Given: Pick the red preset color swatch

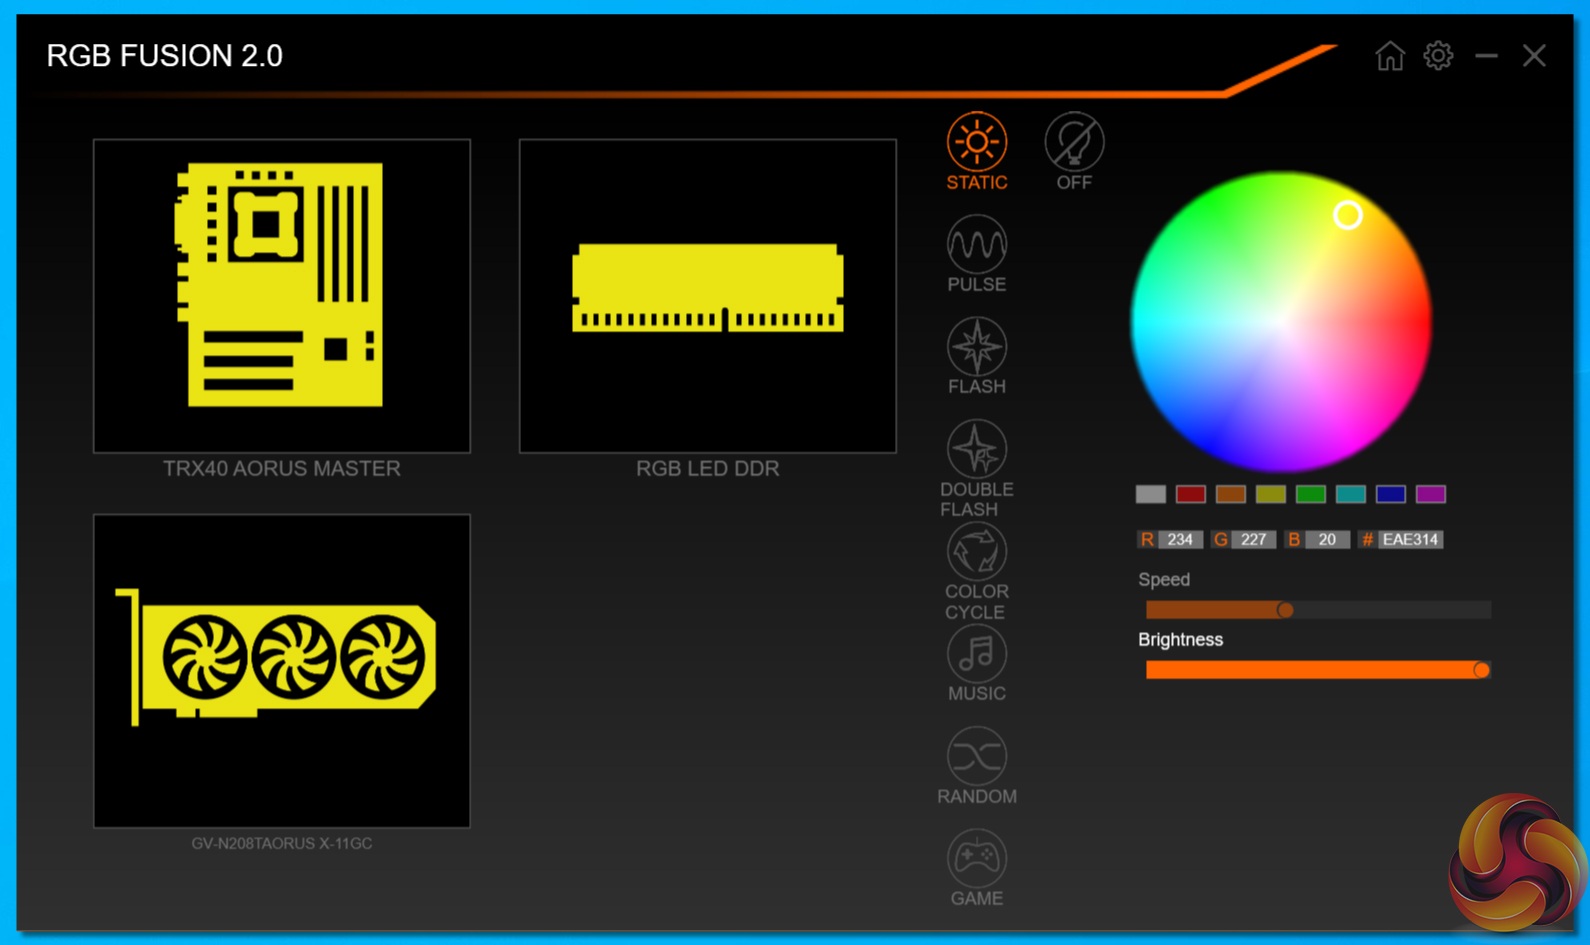Looking at the screenshot, I should point(1191,494).
